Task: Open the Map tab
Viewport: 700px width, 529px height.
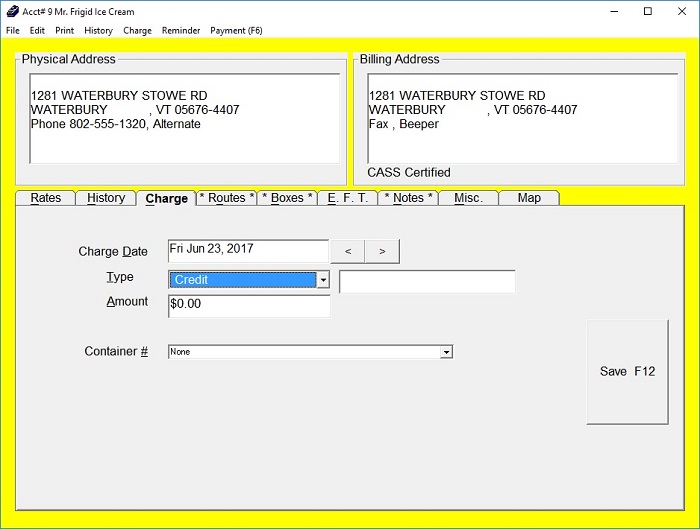Action: point(529,198)
